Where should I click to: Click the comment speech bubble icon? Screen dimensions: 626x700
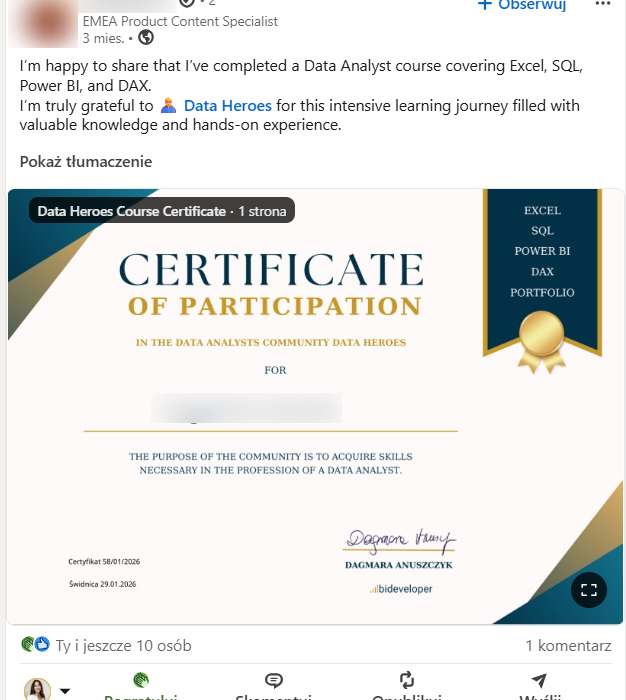273,680
